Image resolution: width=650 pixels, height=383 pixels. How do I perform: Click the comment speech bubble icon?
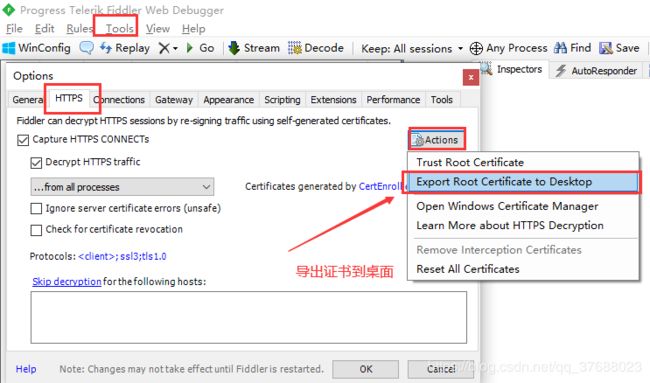86,48
